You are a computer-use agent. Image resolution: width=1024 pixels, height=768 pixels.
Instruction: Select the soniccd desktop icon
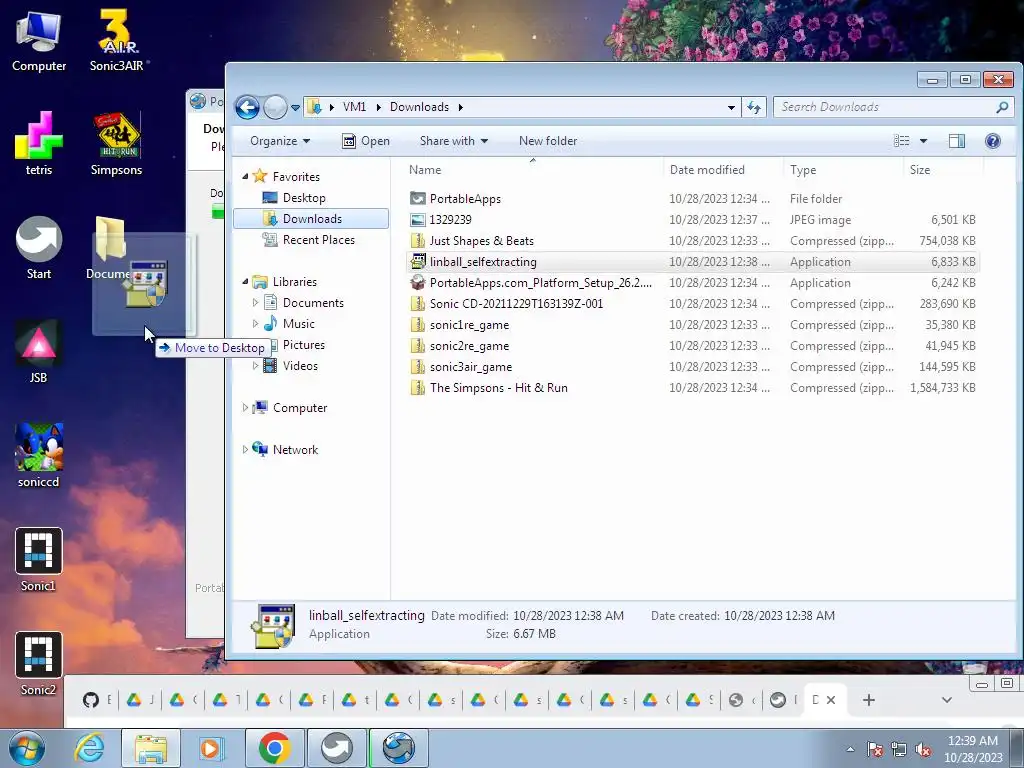39,455
